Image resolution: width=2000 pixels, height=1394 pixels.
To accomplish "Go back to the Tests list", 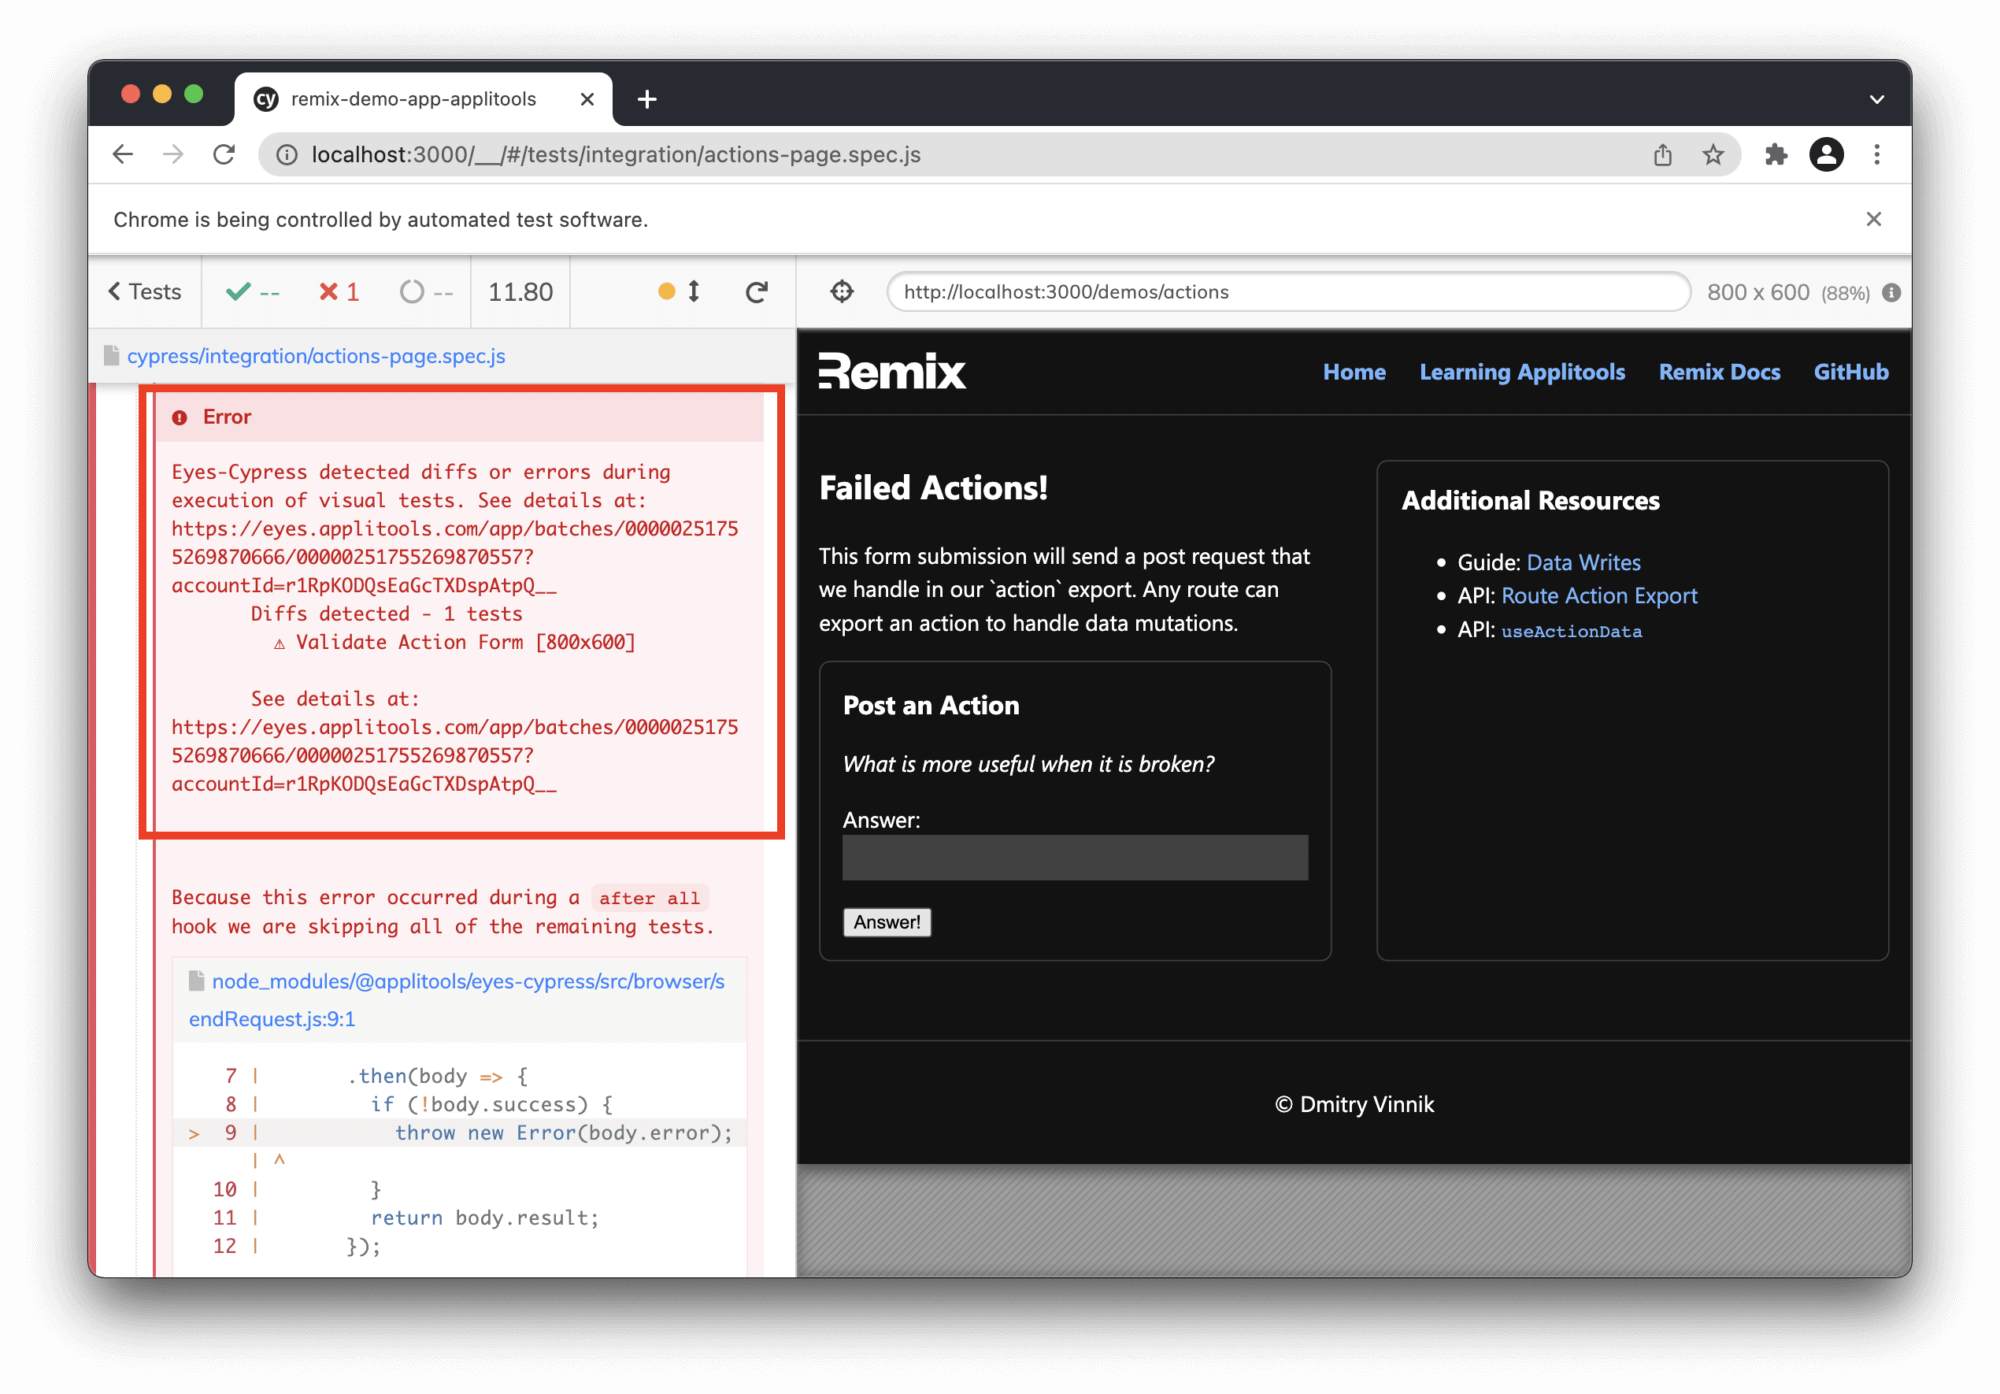I will click(145, 291).
